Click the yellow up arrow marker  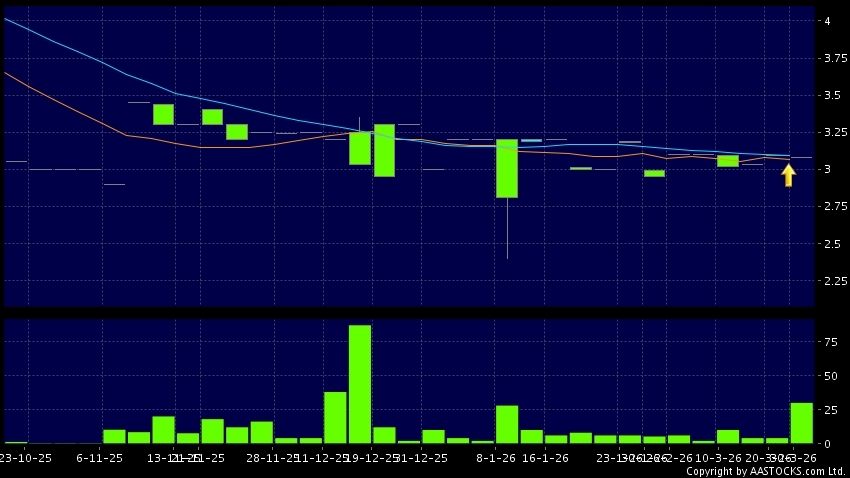click(788, 175)
